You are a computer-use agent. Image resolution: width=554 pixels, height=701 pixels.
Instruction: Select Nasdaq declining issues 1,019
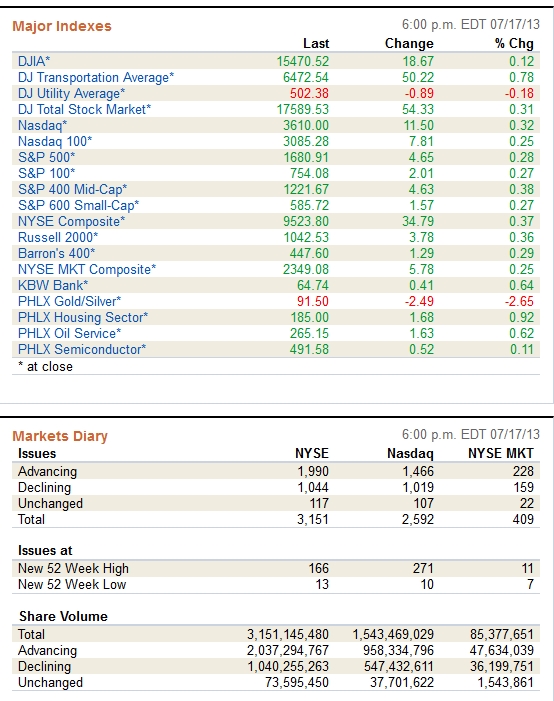pyautogui.click(x=418, y=487)
